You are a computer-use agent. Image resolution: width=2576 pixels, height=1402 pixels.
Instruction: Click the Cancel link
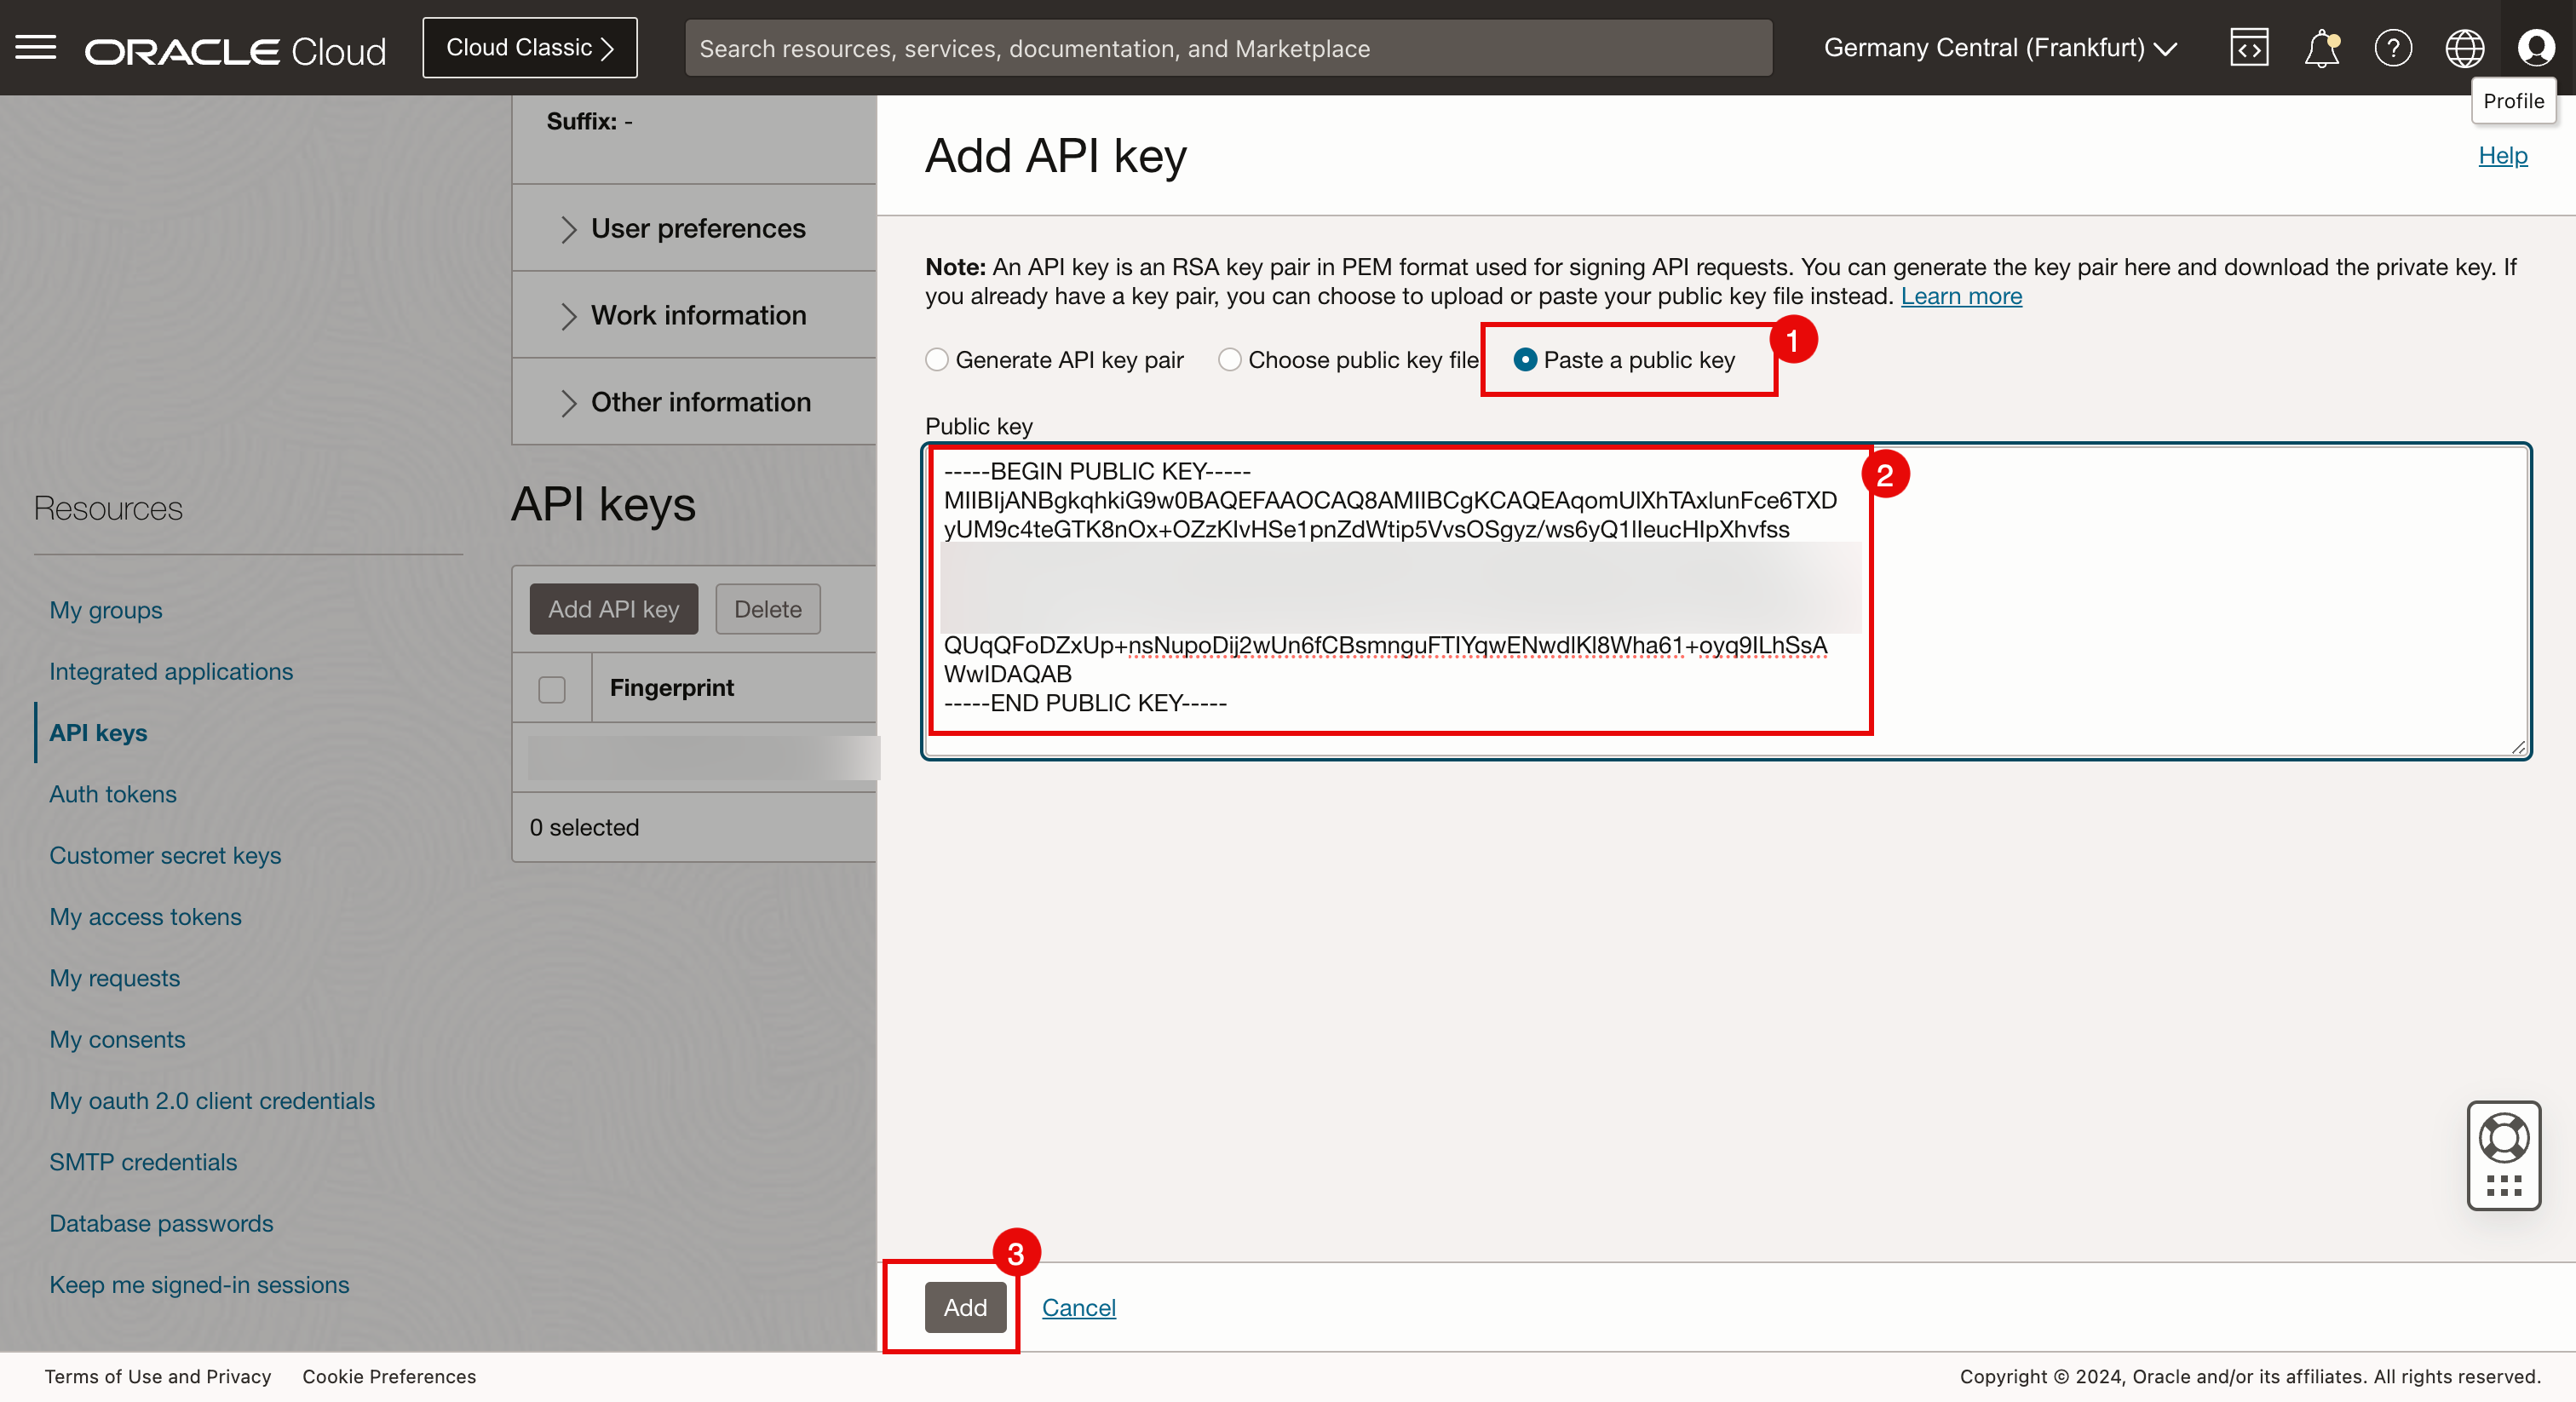[x=1078, y=1307]
